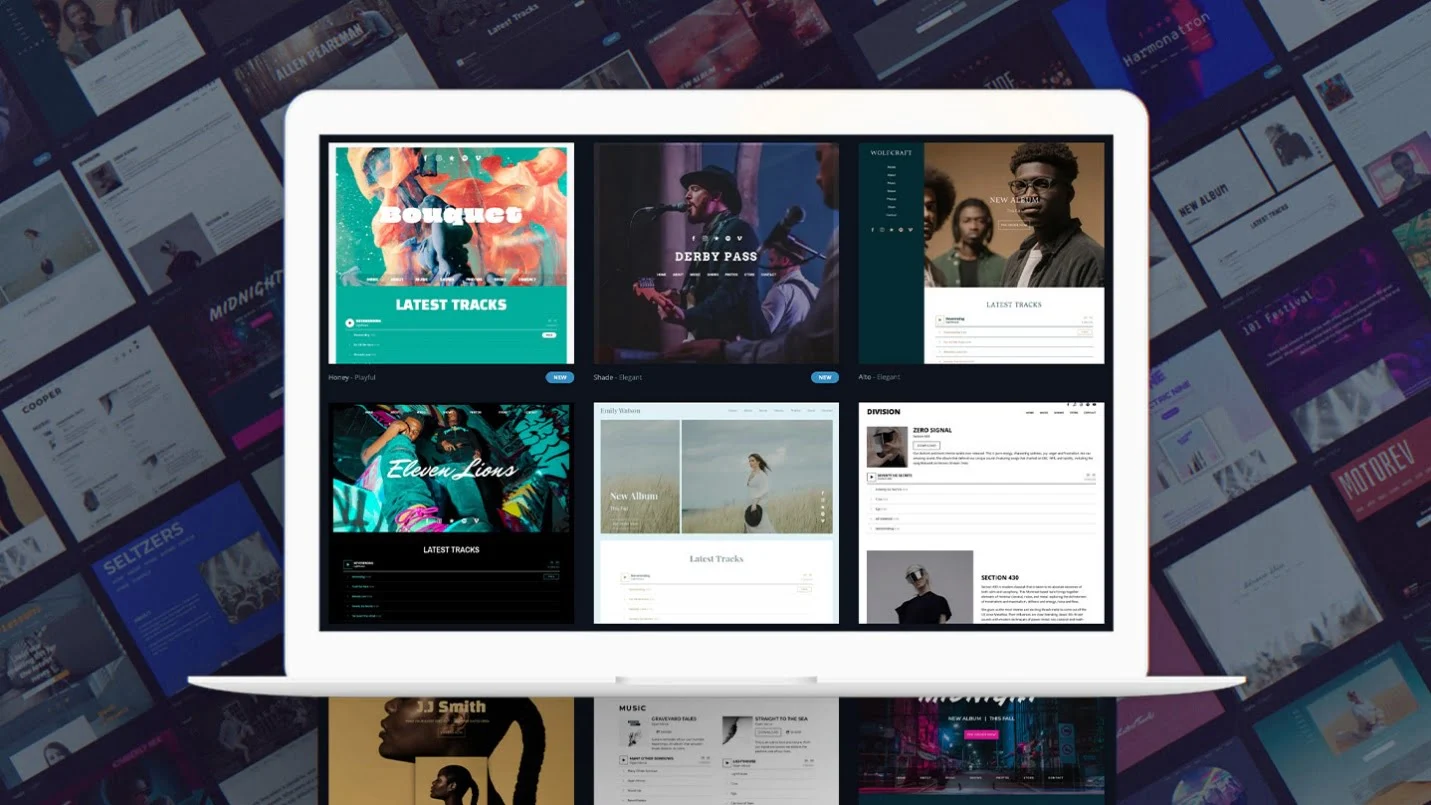Screen dimensions: 1431x805
Task: Click the "WOLFCRAFT" logo text
Action: 891,154
